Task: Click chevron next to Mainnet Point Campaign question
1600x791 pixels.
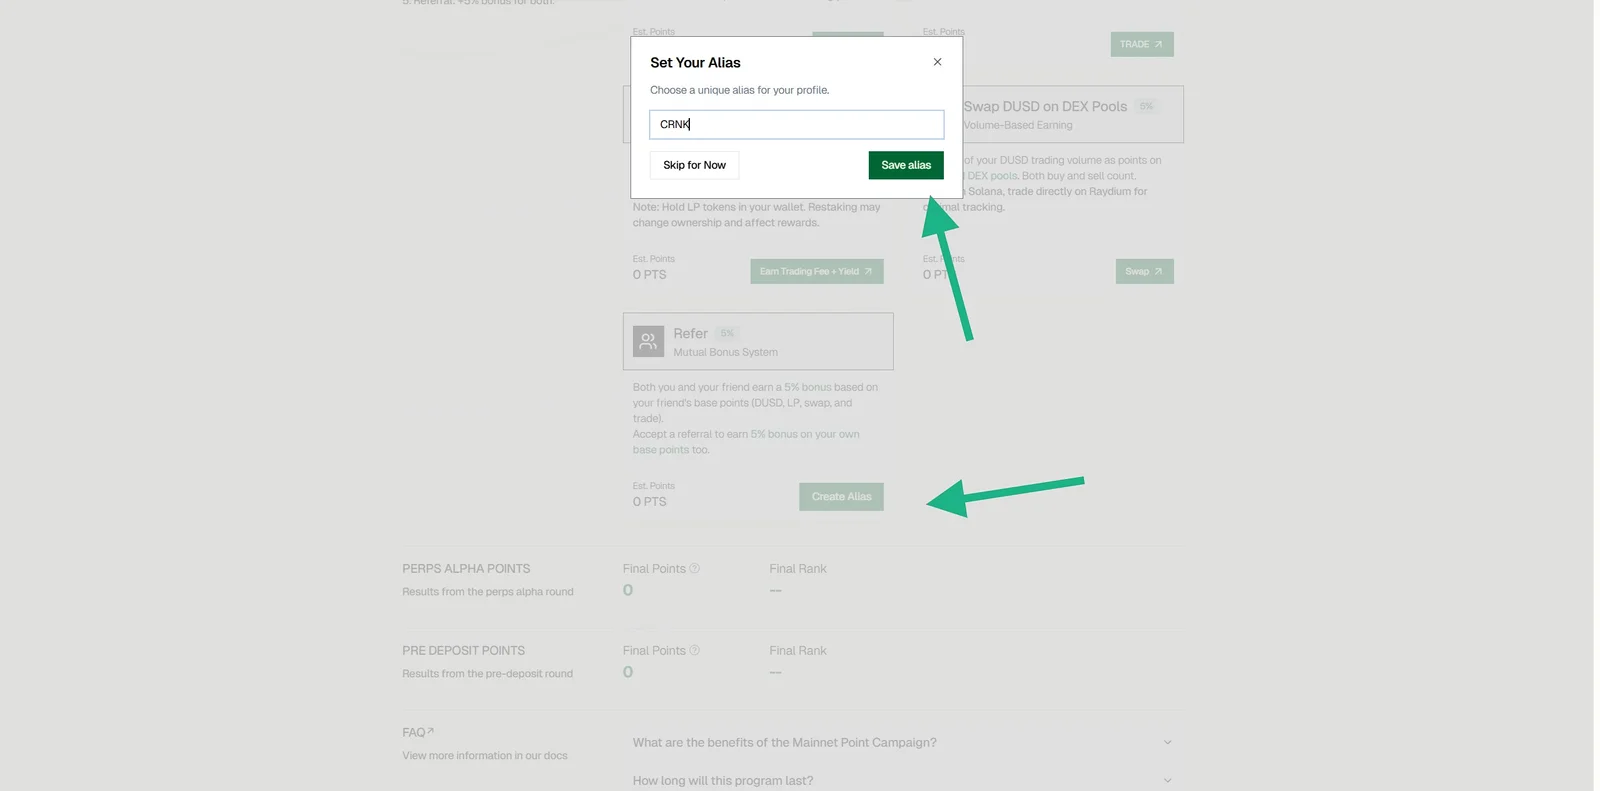Action: point(1167,742)
